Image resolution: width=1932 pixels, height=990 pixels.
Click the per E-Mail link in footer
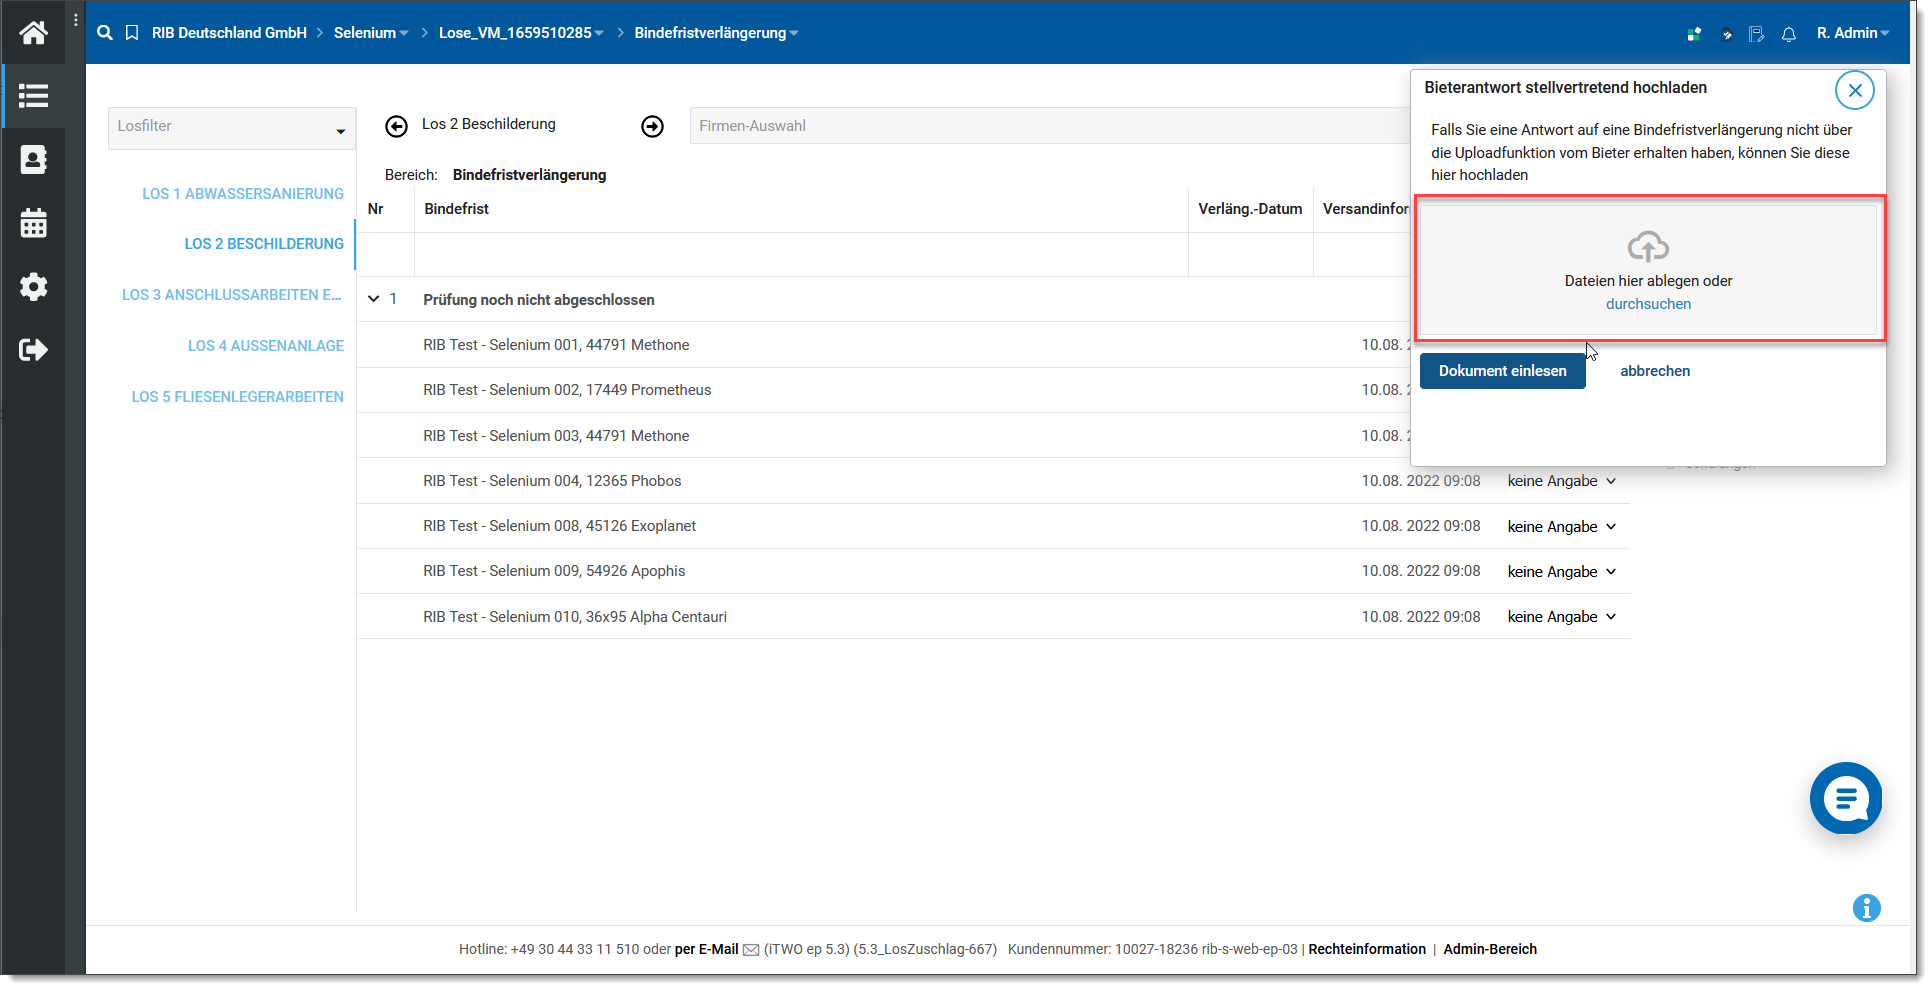tap(706, 950)
